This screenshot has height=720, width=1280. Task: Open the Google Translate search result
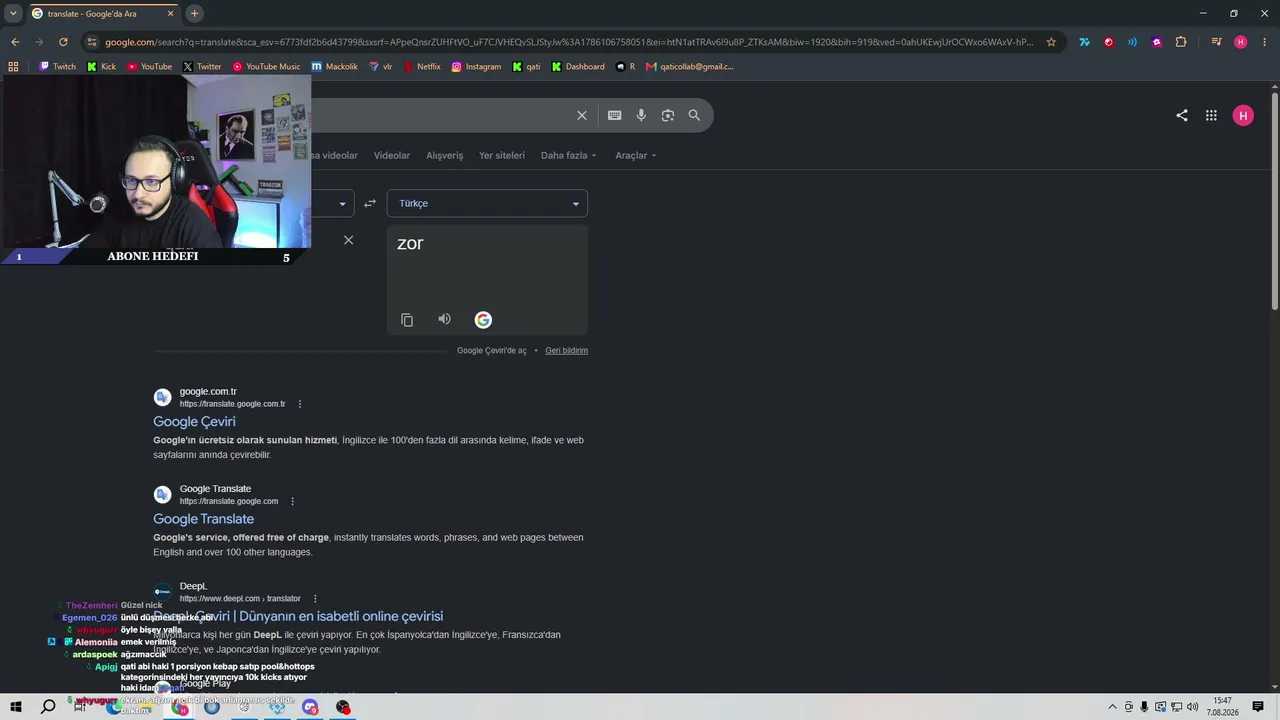(x=203, y=519)
